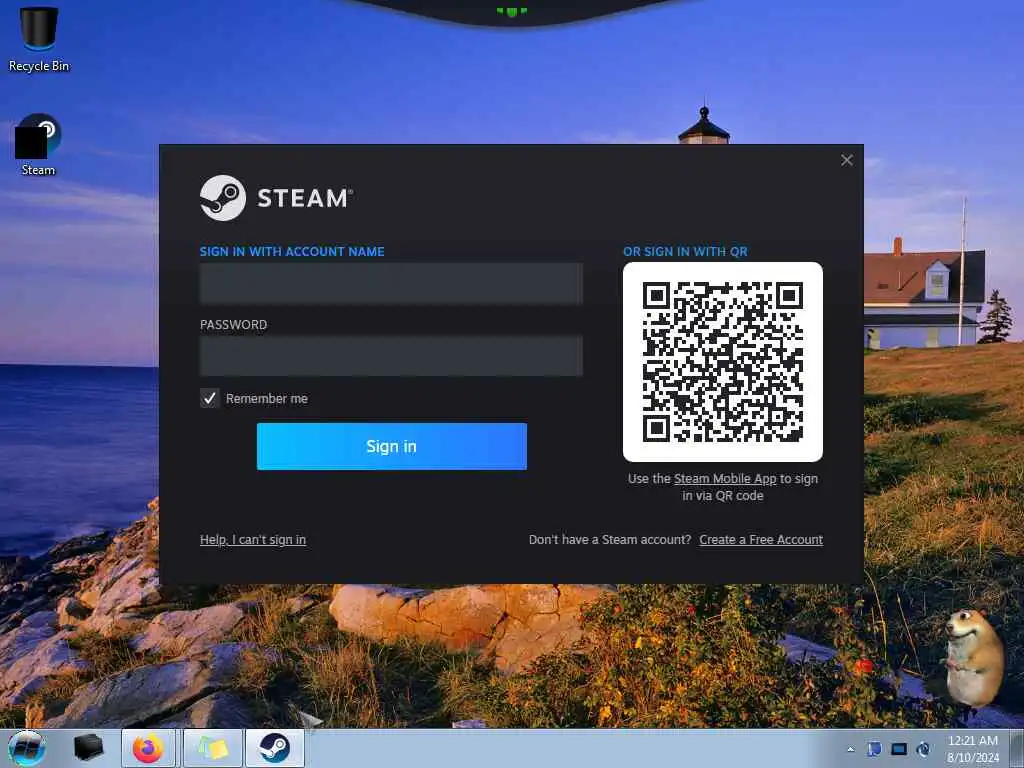Image resolution: width=1024 pixels, height=768 pixels.
Task: Select the Steam desktop shortcut icon
Action: 38,145
